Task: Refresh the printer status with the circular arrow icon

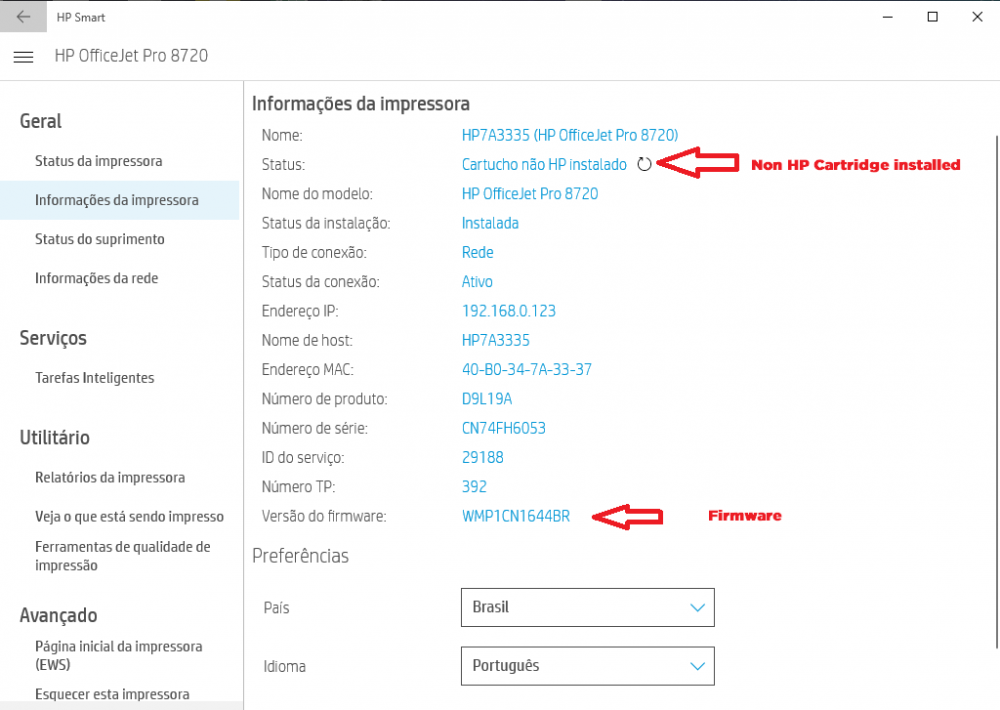Action: (x=644, y=165)
